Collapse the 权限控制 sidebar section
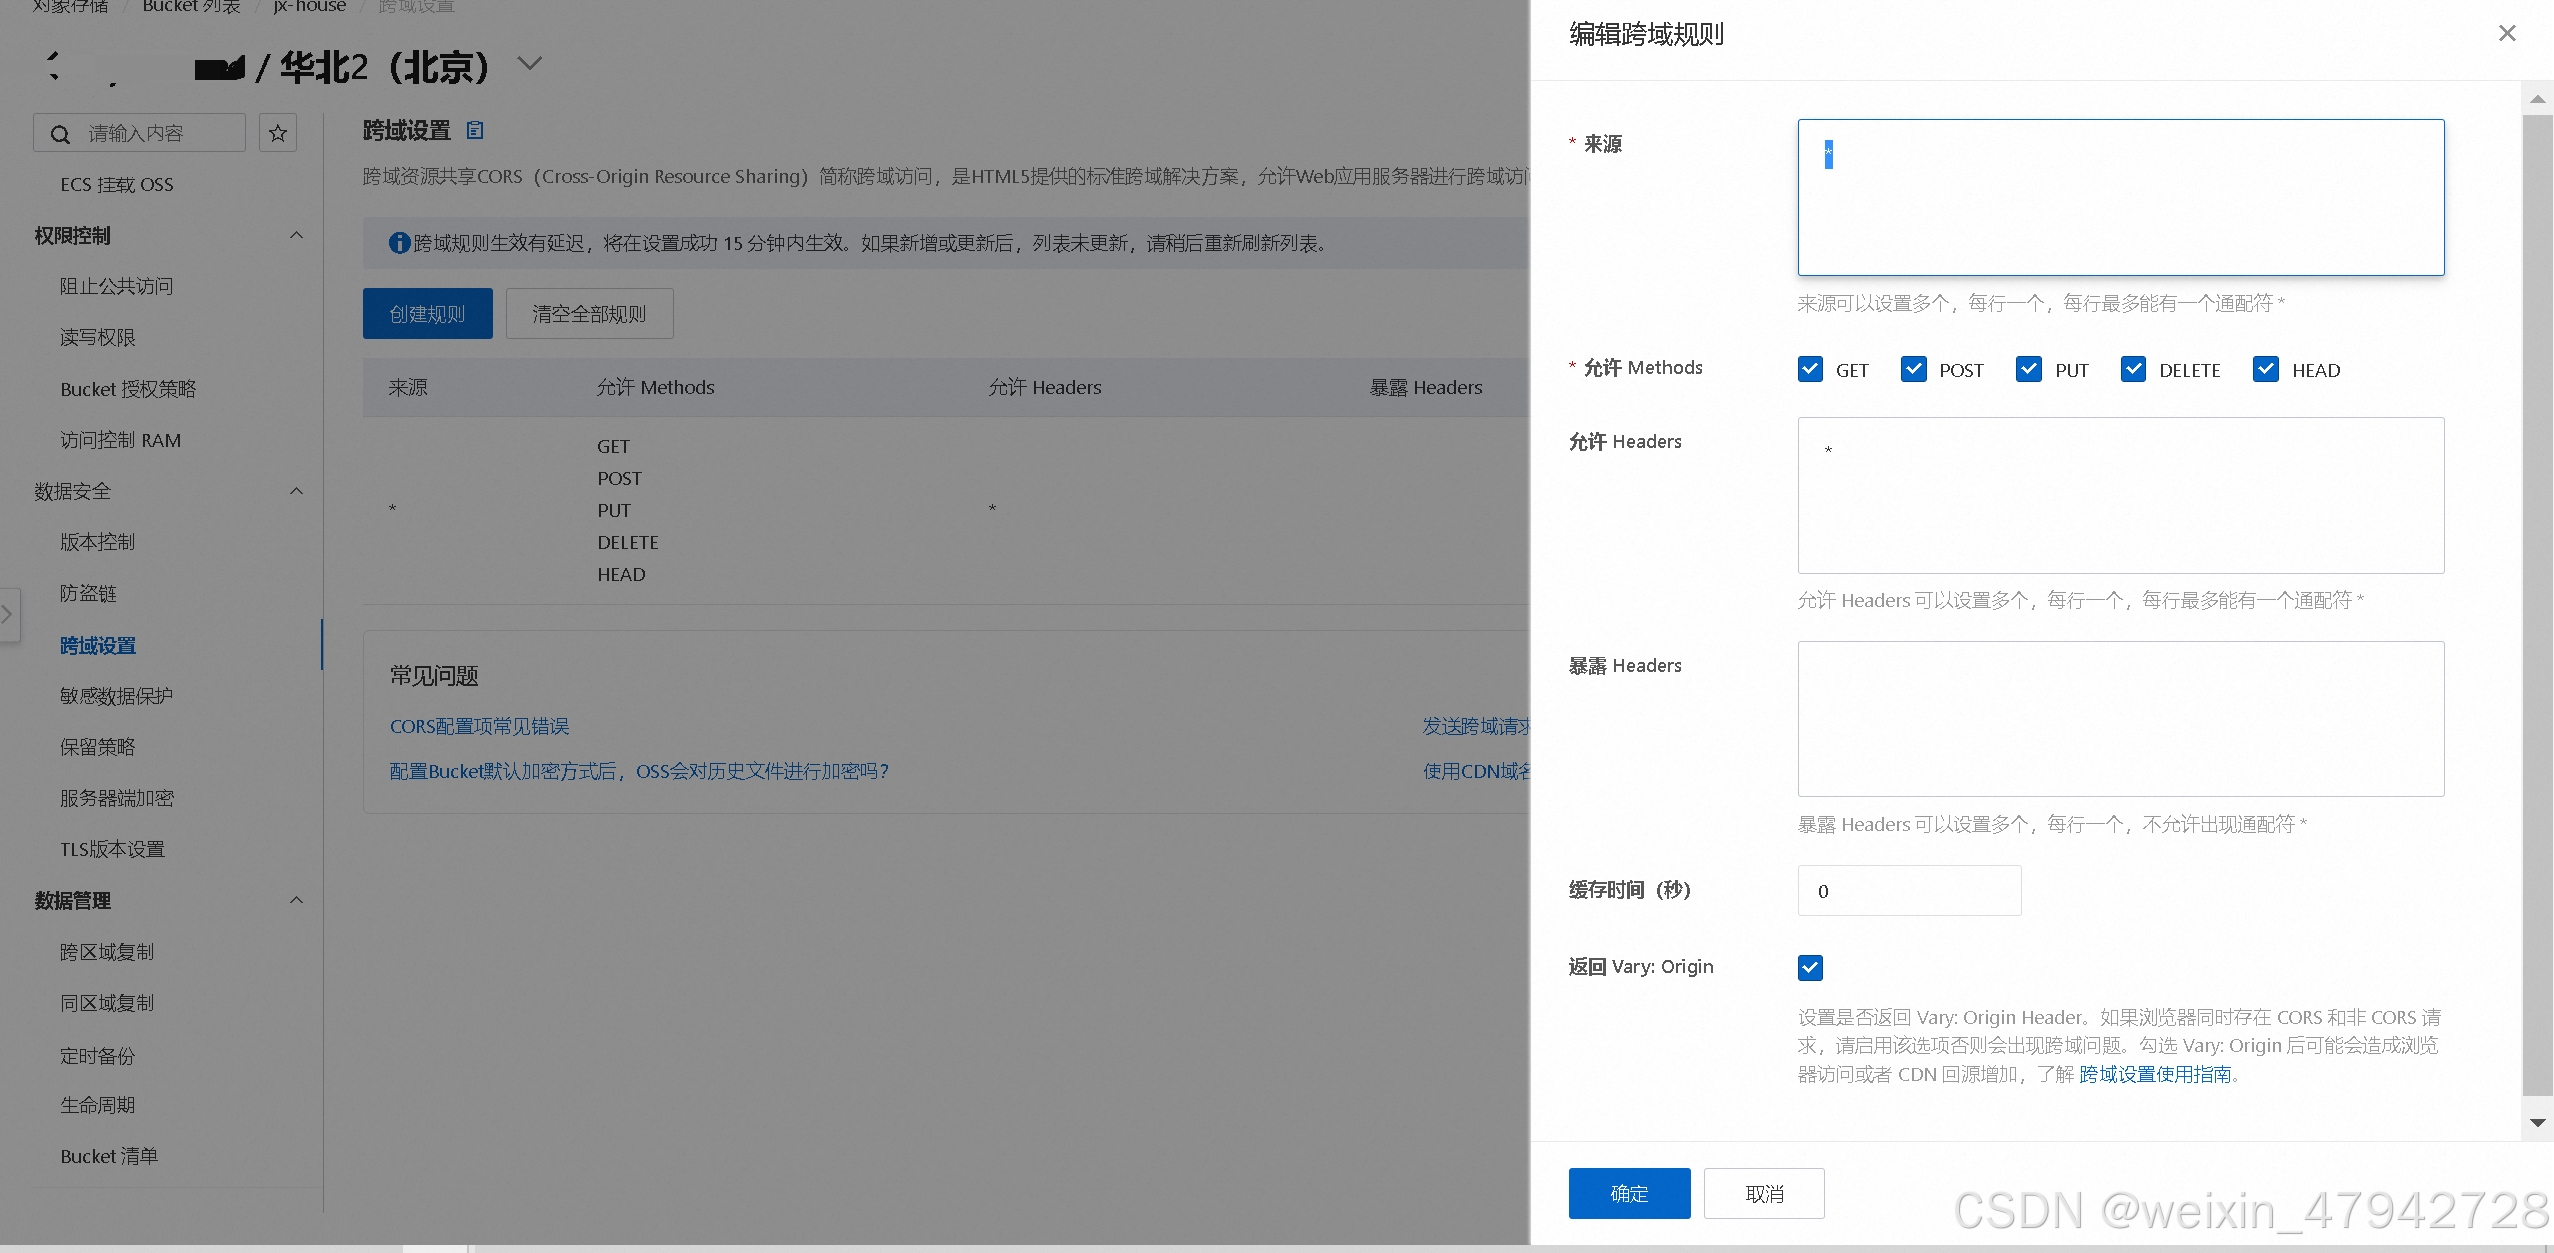The height and width of the screenshot is (1253, 2554). [296, 235]
